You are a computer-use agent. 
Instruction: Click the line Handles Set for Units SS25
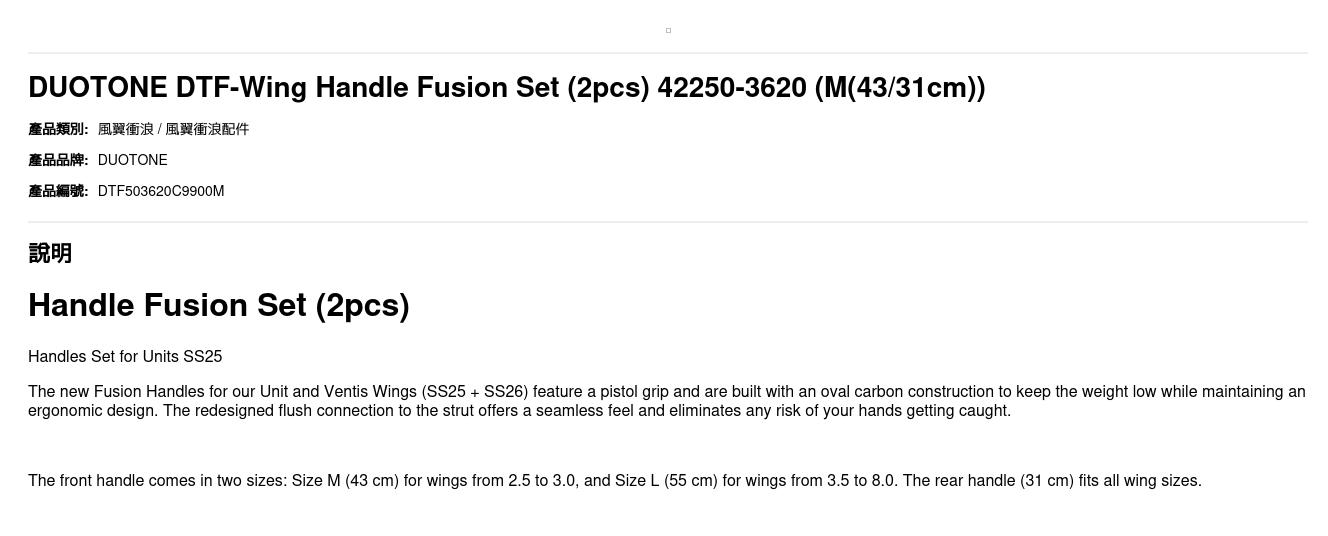[x=125, y=357]
